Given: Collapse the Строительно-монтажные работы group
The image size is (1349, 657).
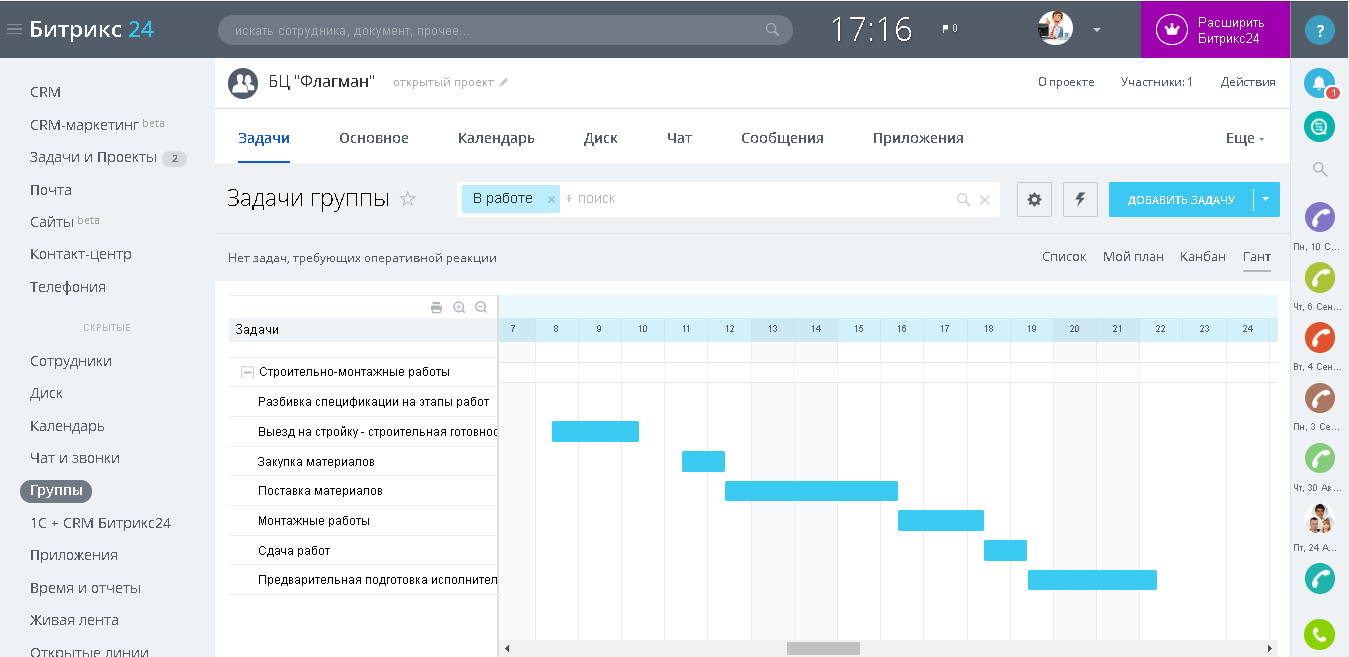Looking at the screenshot, I should [x=246, y=372].
